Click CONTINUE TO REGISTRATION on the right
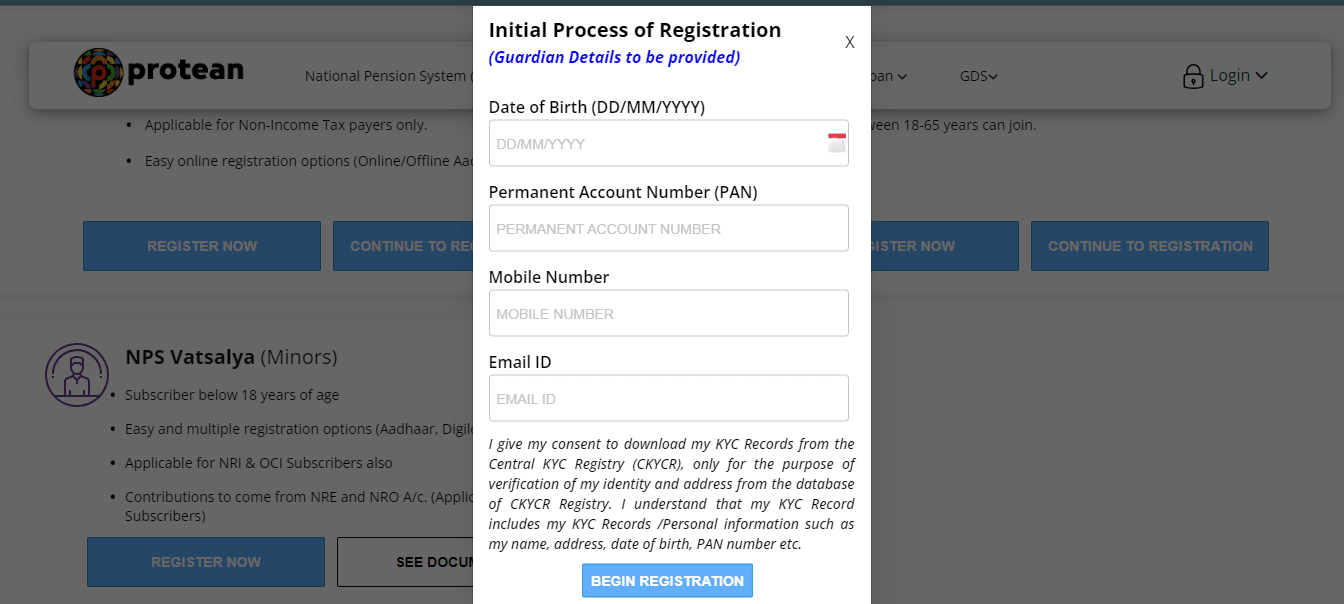 click(1149, 245)
